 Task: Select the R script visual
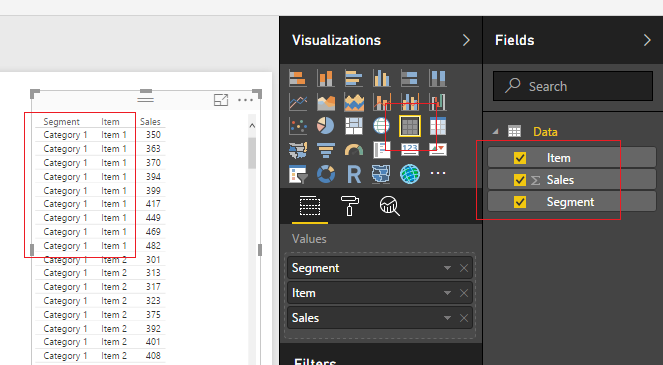(x=353, y=174)
